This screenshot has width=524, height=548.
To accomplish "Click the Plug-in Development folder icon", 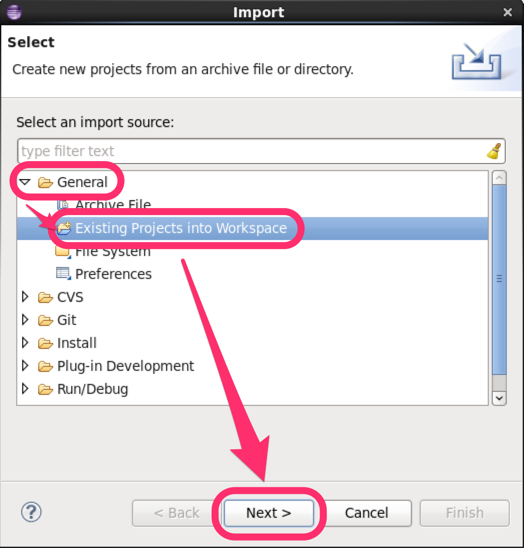I will click(x=45, y=366).
